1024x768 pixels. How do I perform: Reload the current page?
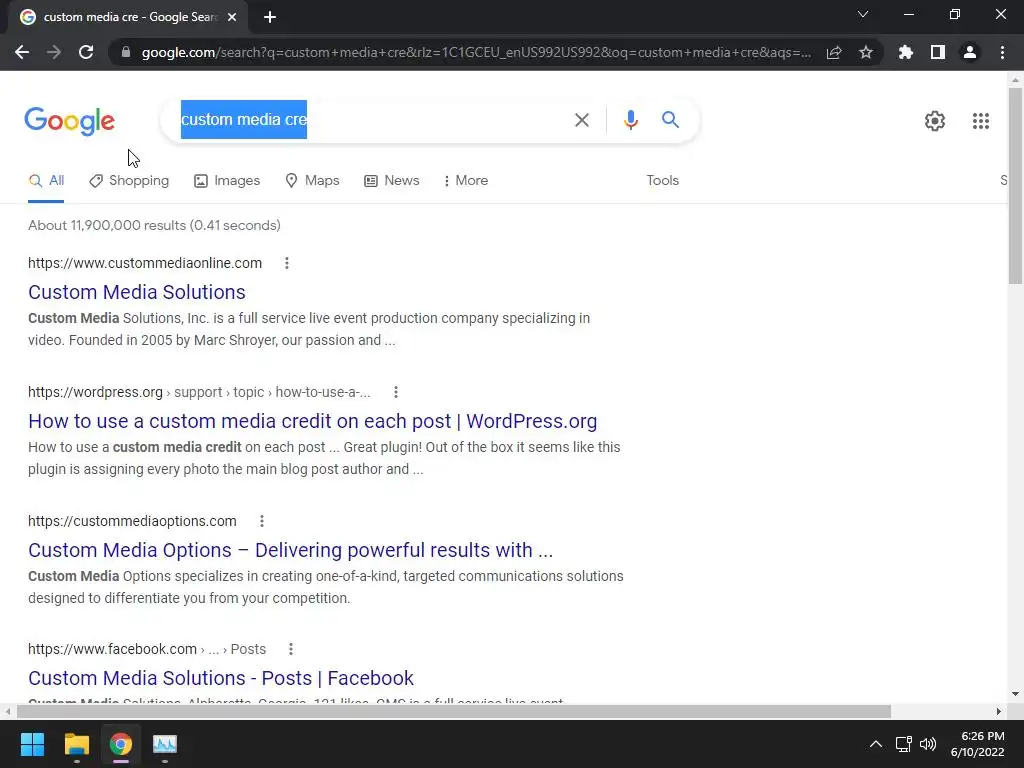86,52
